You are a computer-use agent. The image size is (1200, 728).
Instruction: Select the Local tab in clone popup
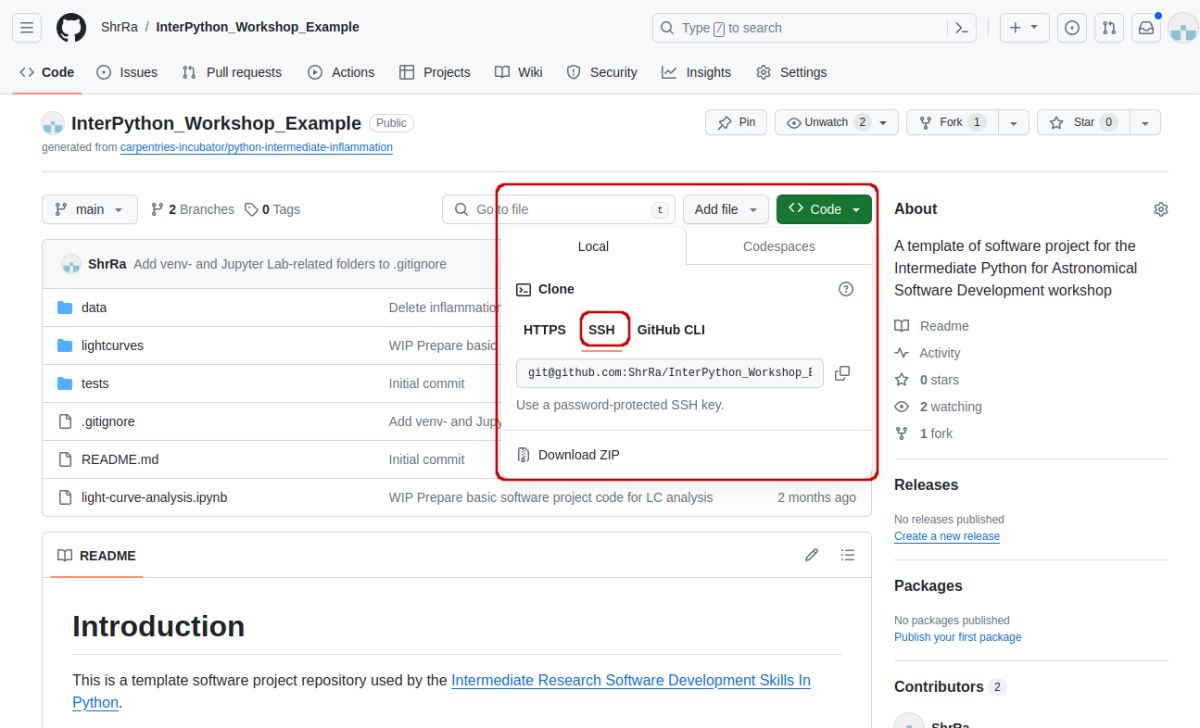click(593, 246)
